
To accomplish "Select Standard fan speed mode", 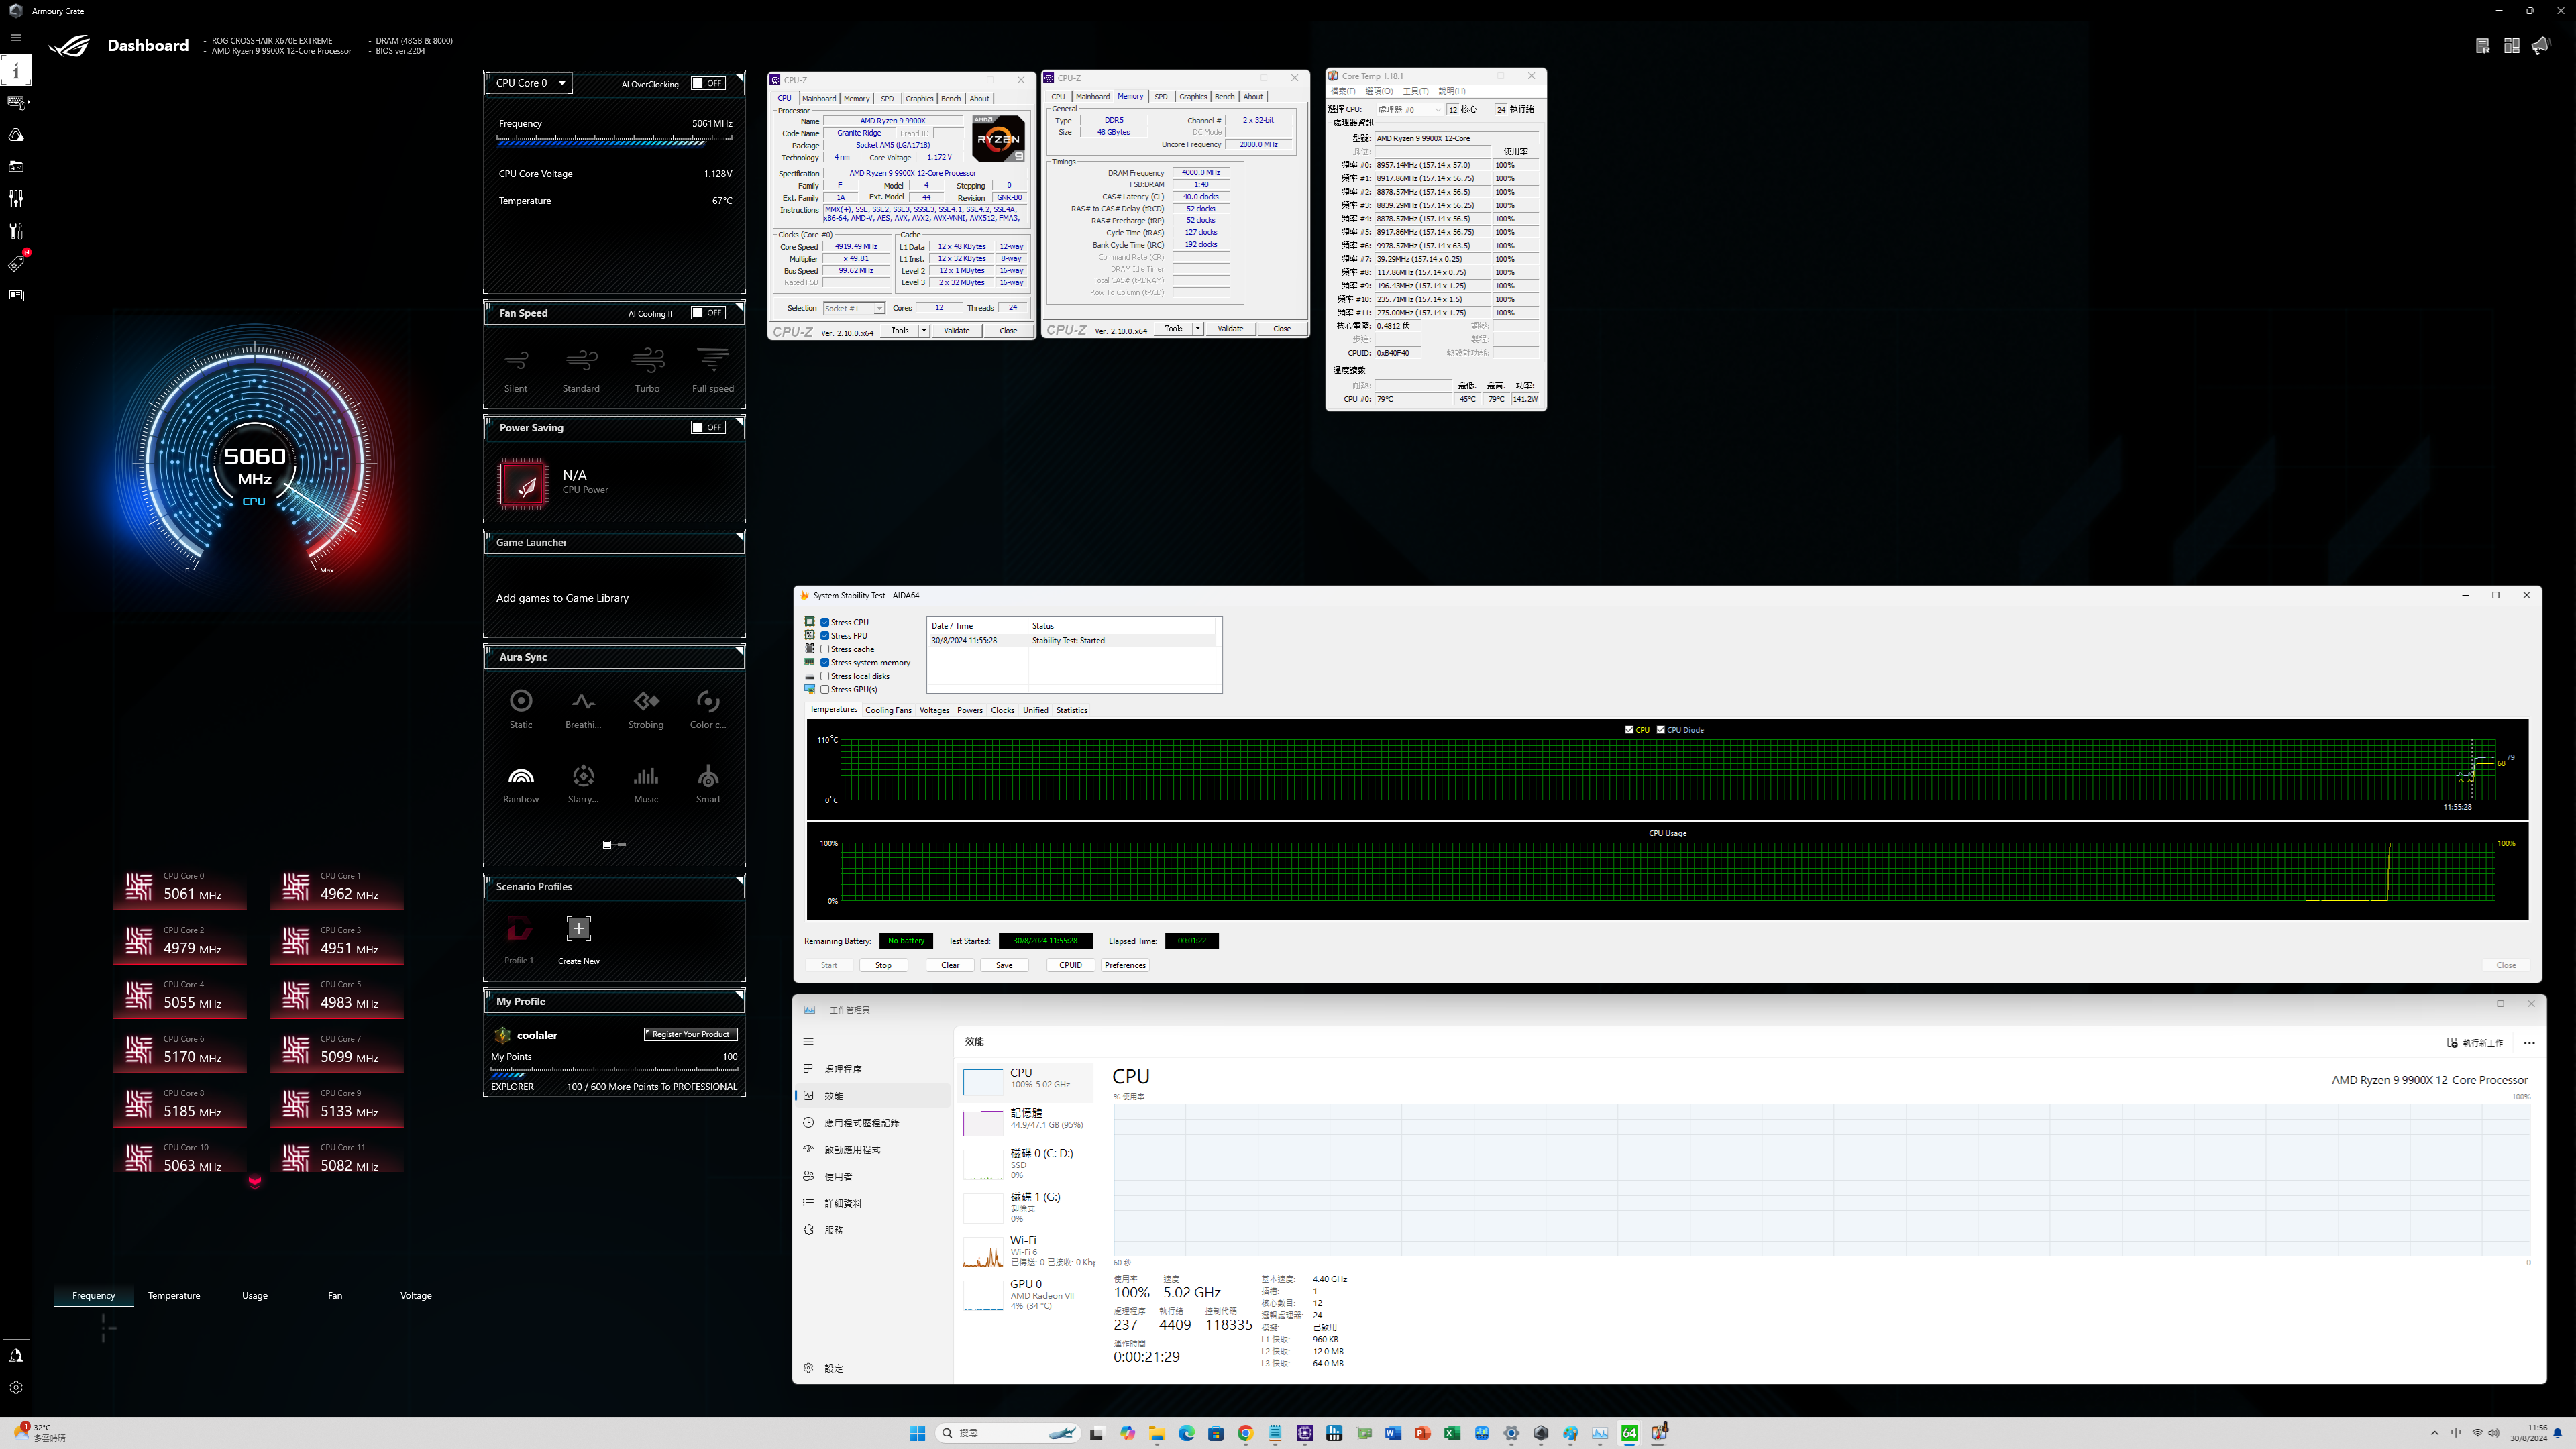I will pos(581,370).
